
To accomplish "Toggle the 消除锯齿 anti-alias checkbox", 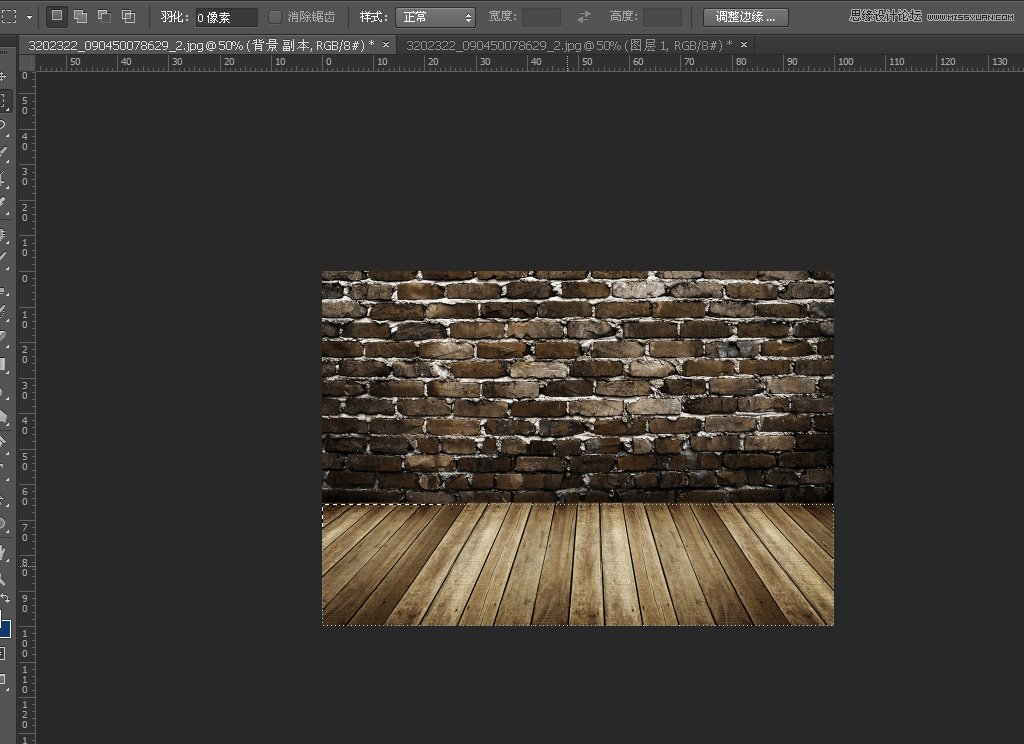I will click(x=275, y=16).
